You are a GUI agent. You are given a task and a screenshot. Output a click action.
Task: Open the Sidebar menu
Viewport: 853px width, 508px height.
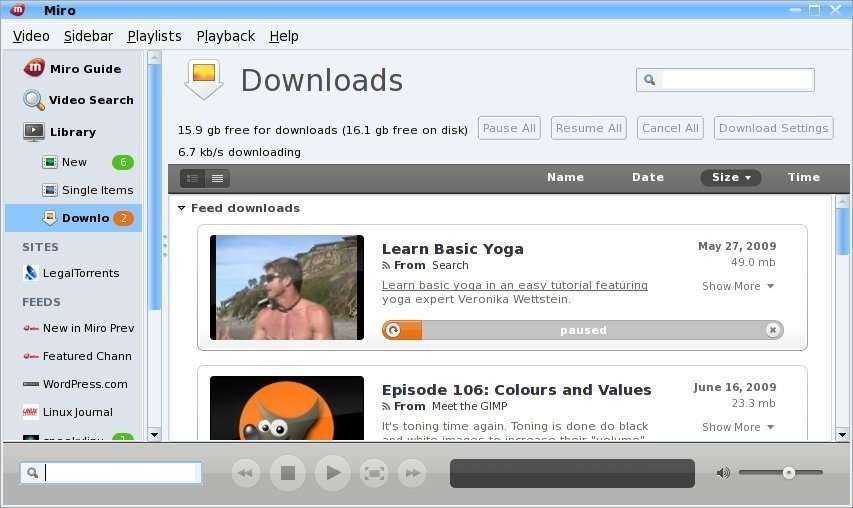pyautogui.click(x=88, y=36)
